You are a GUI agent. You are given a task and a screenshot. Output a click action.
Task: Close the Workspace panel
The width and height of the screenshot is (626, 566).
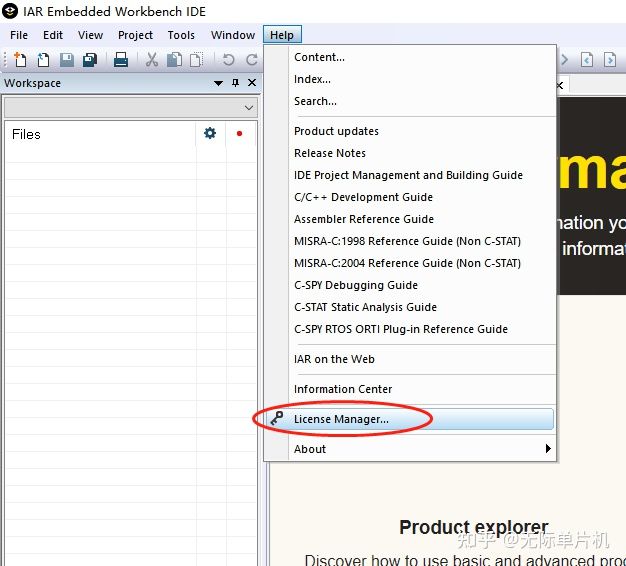point(251,83)
